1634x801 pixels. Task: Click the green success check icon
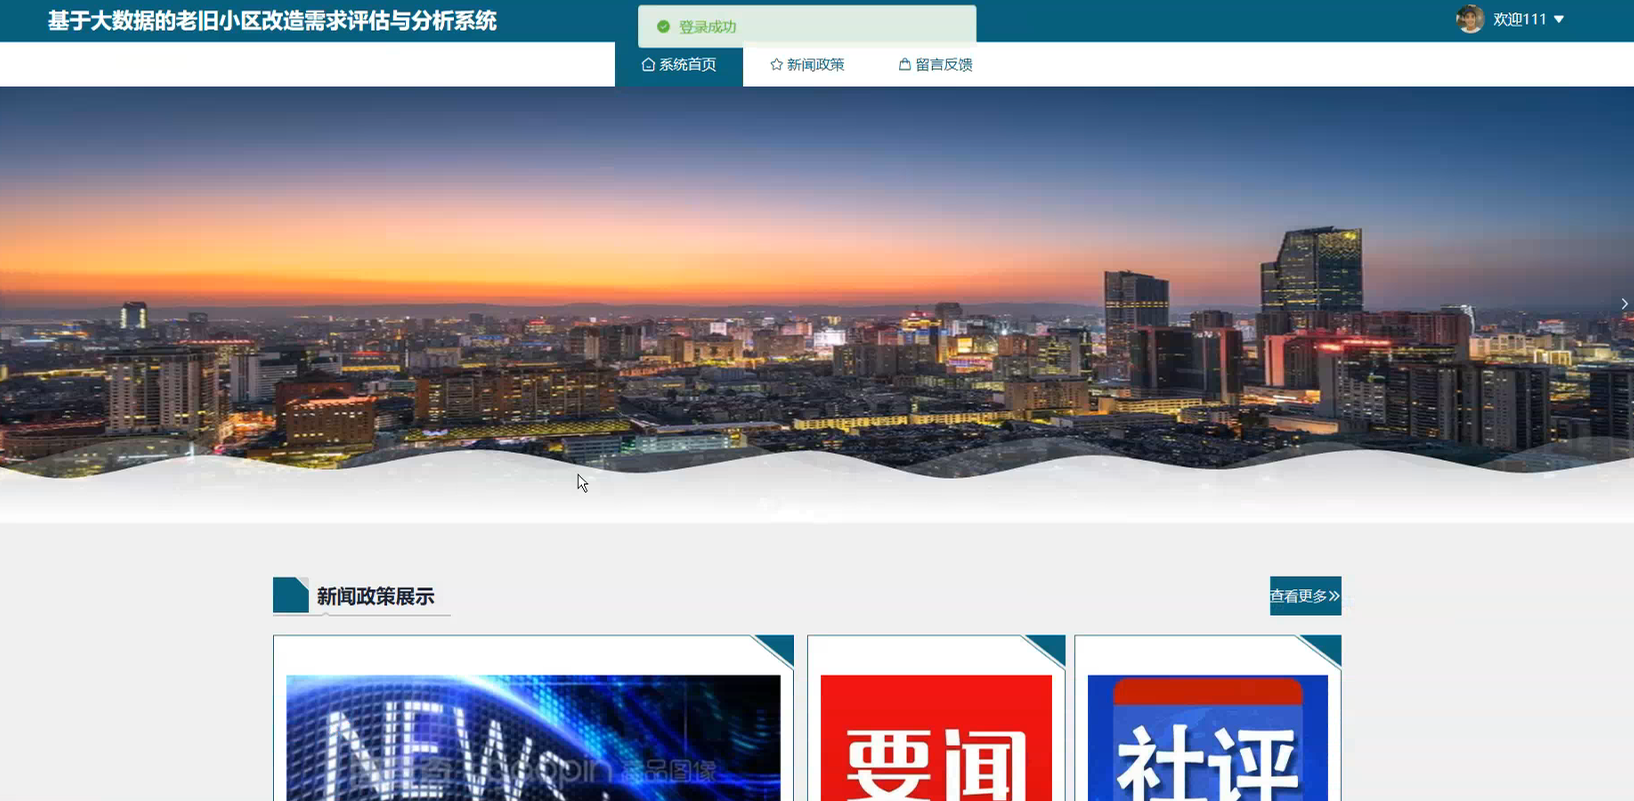click(663, 27)
